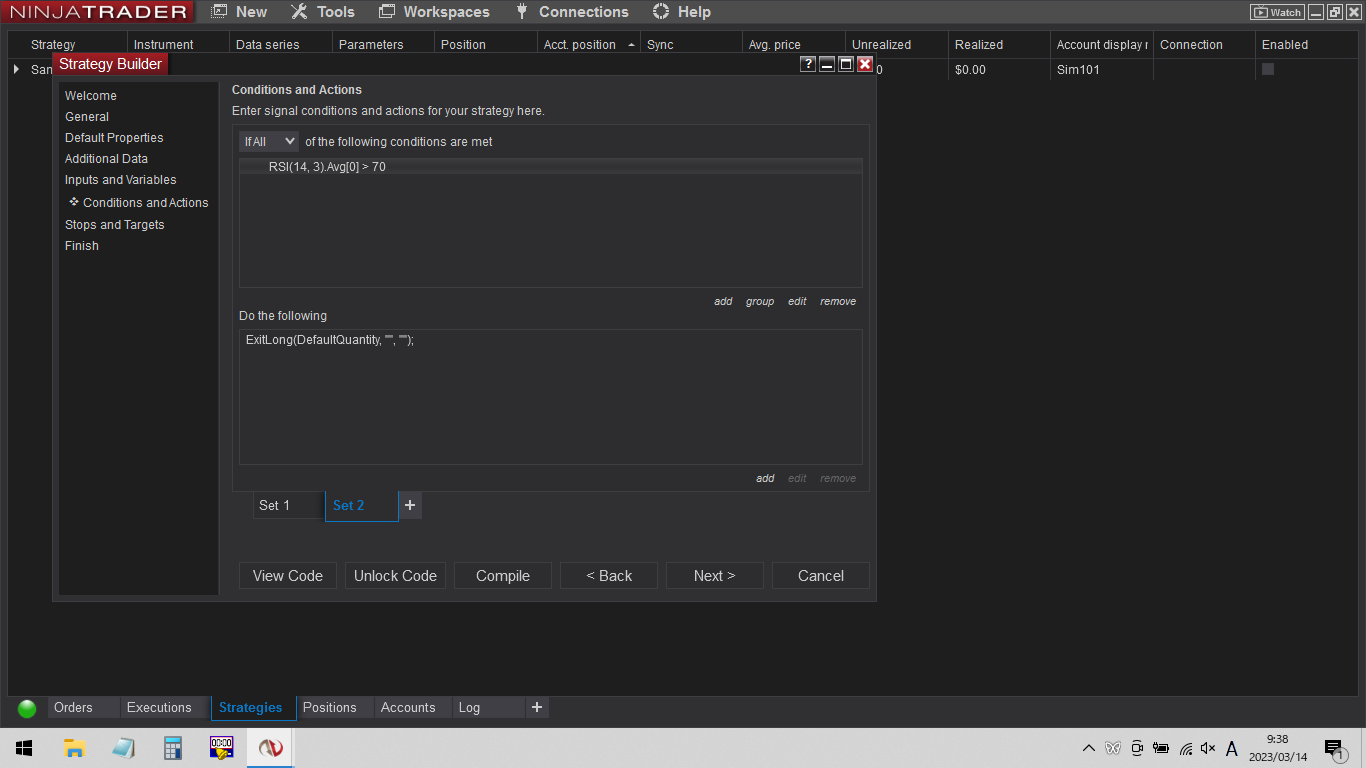The width and height of the screenshot is (1366, 768).
Task: Close the Strategy Builder window
Action: pyautogui.click(x=865, y=64)
